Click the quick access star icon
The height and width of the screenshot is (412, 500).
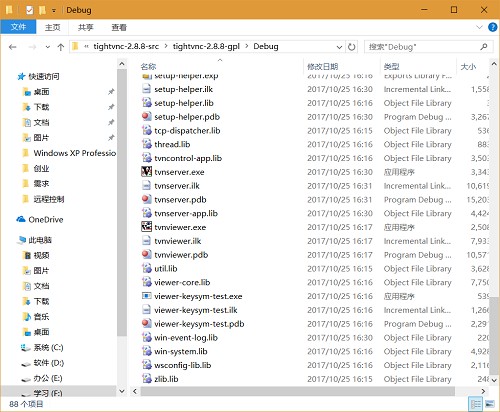point(21,76)
